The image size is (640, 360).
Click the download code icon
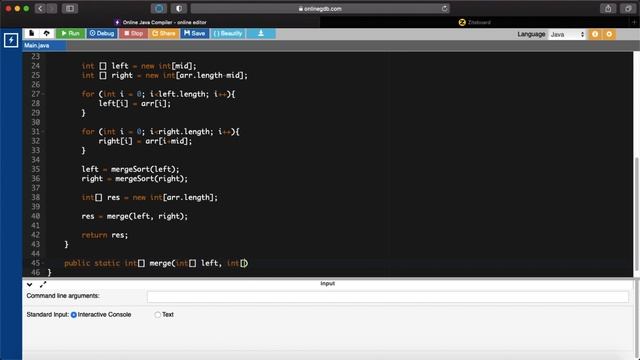pyautogui.click(x=261, y=33)
